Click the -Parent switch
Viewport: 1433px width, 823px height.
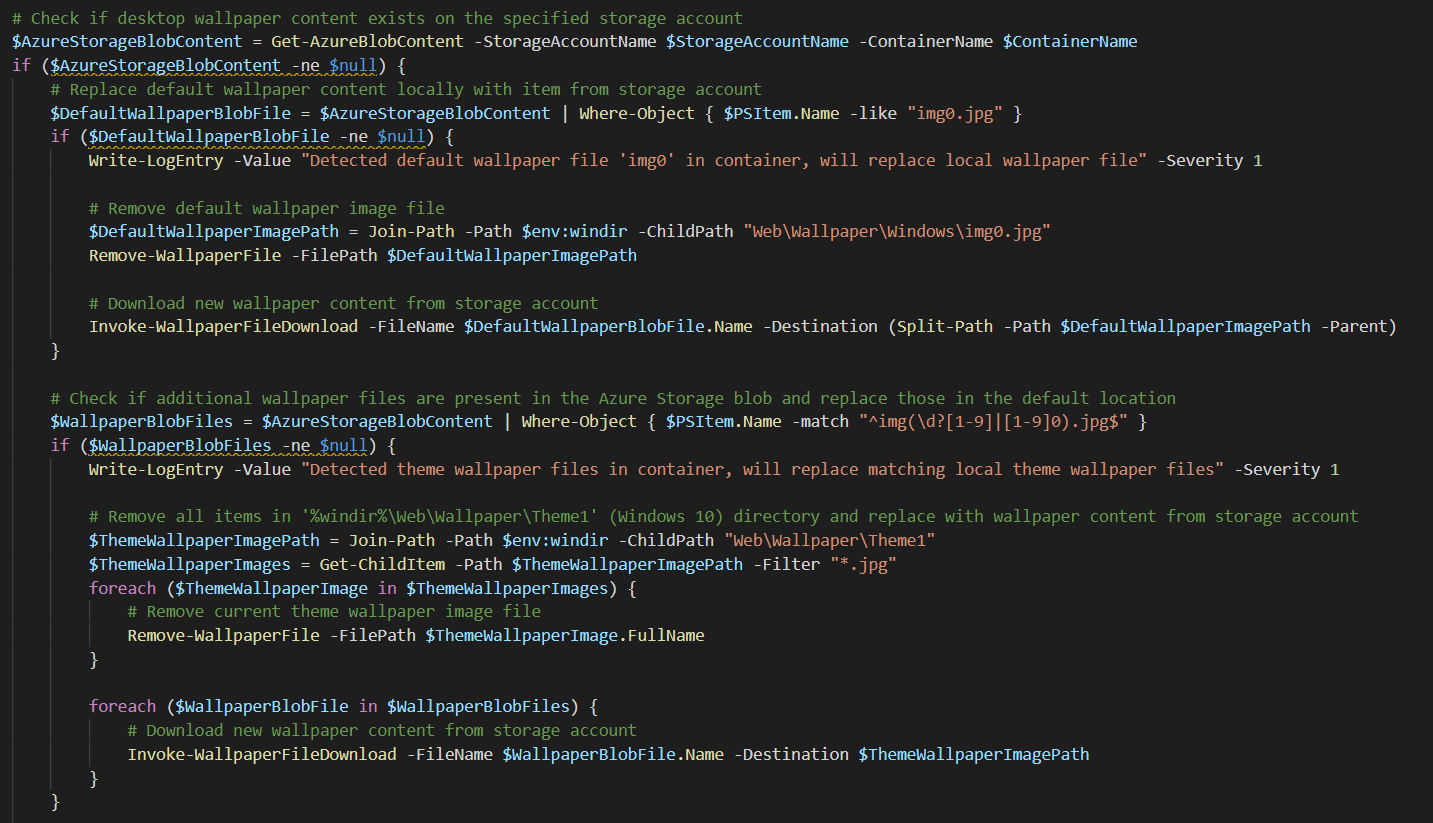tap(1353, 326)
